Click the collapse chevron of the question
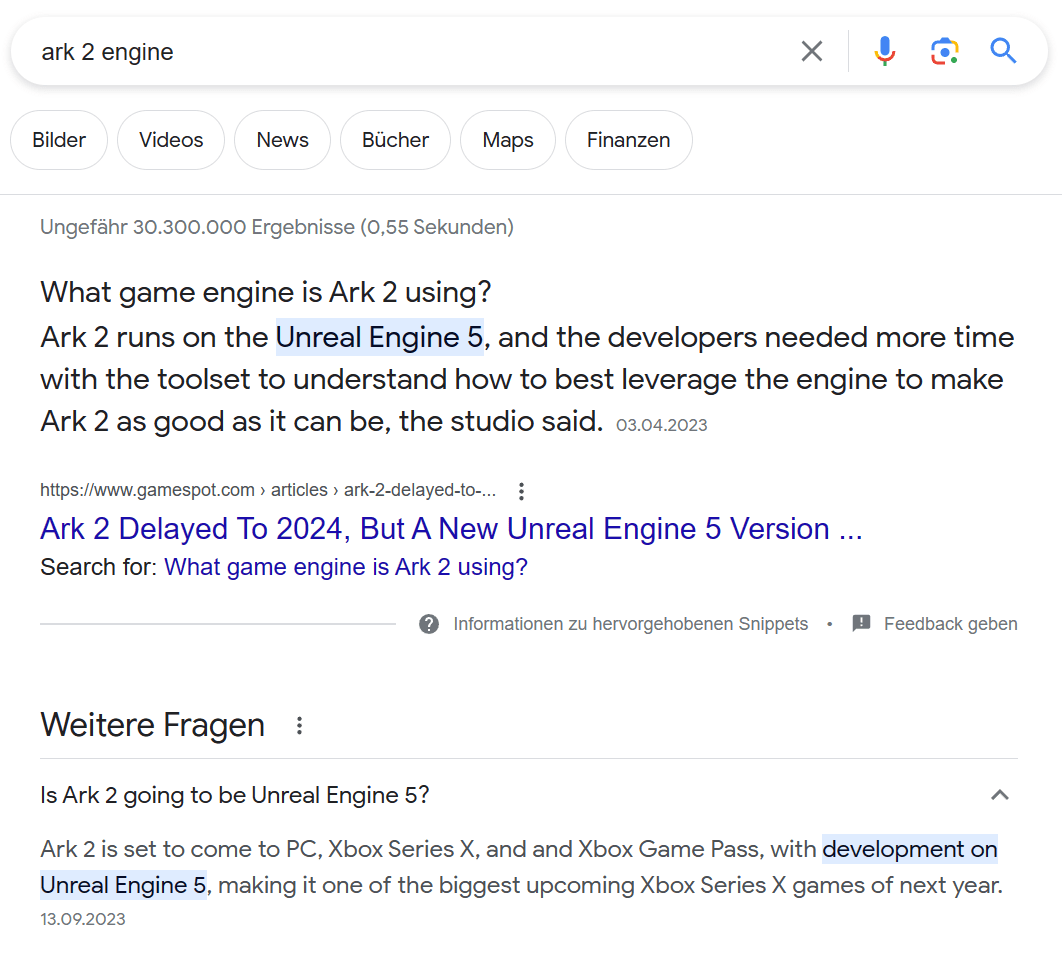Image resolution: width=1062 pixels, height=964 pixels. [x=1000, y=795]
